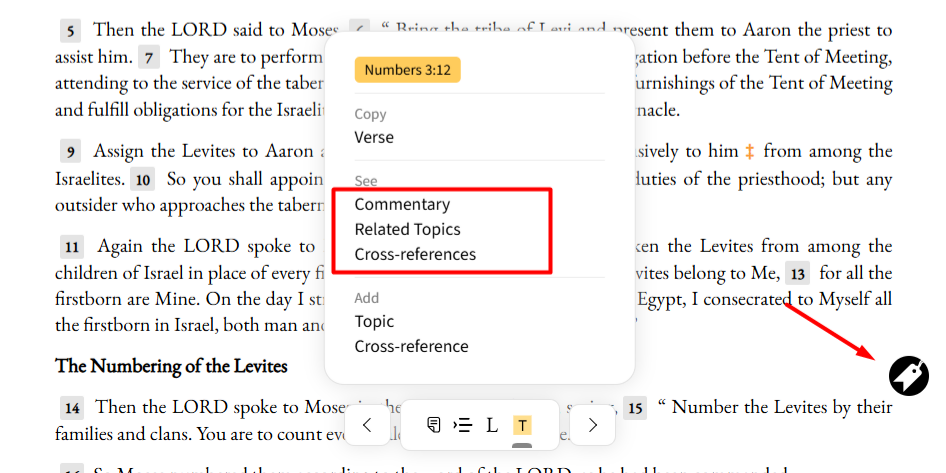Screen dimensions: 946x473
Task: Select the serif L icon in toolbar
Action: tap(492, 425)
